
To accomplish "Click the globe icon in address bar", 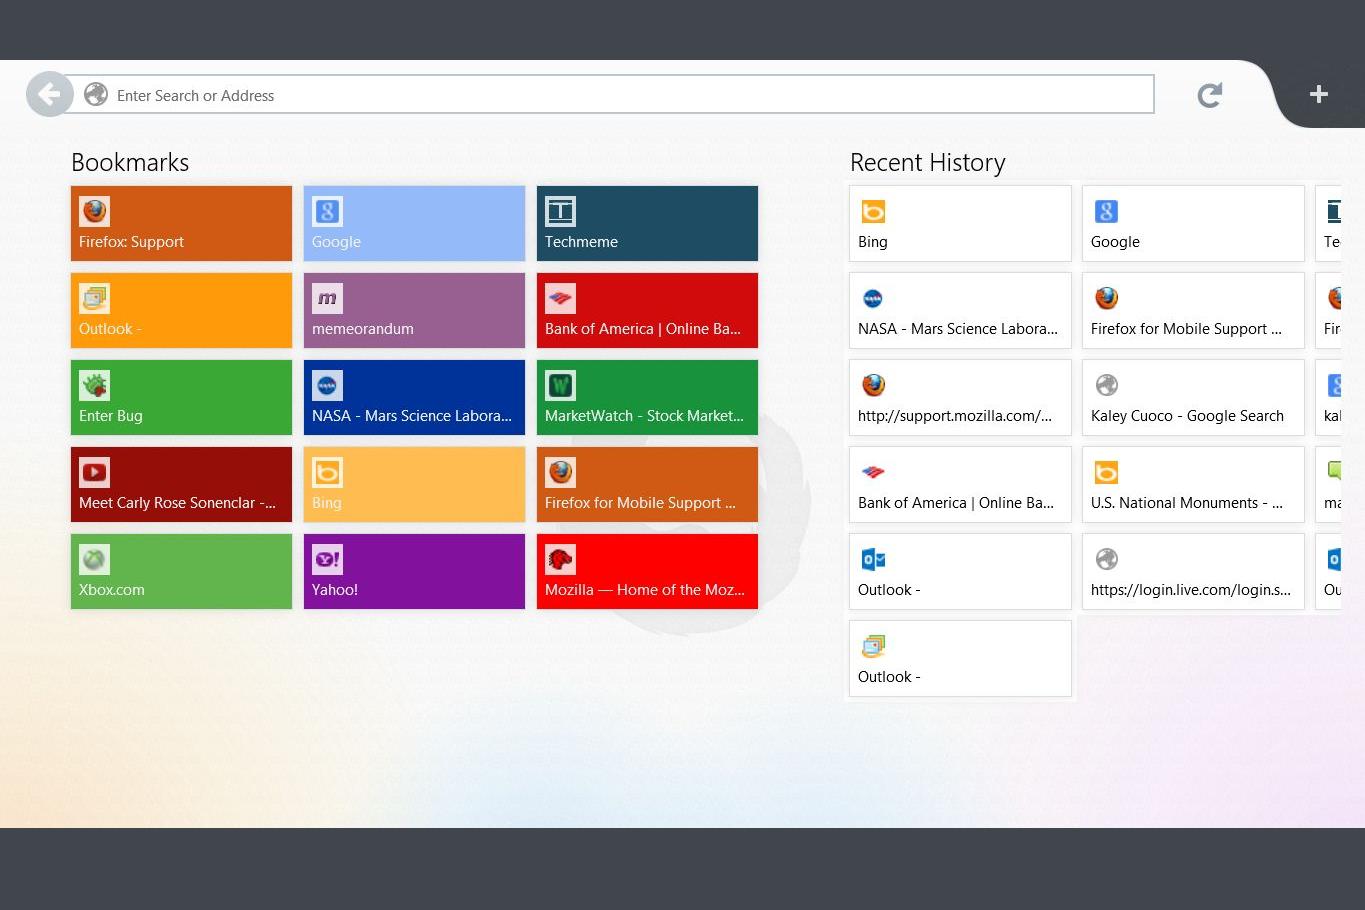I will (96, 95).
